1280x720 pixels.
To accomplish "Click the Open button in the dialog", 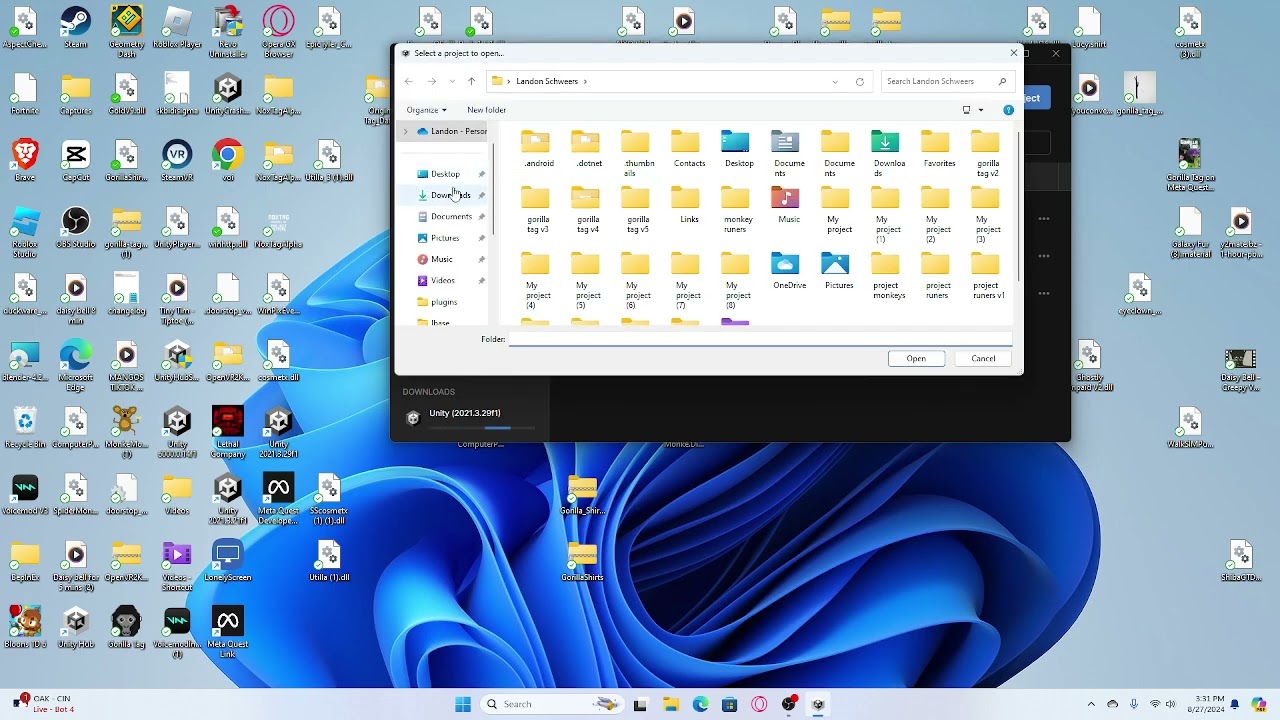I will (x=916, y=359).
